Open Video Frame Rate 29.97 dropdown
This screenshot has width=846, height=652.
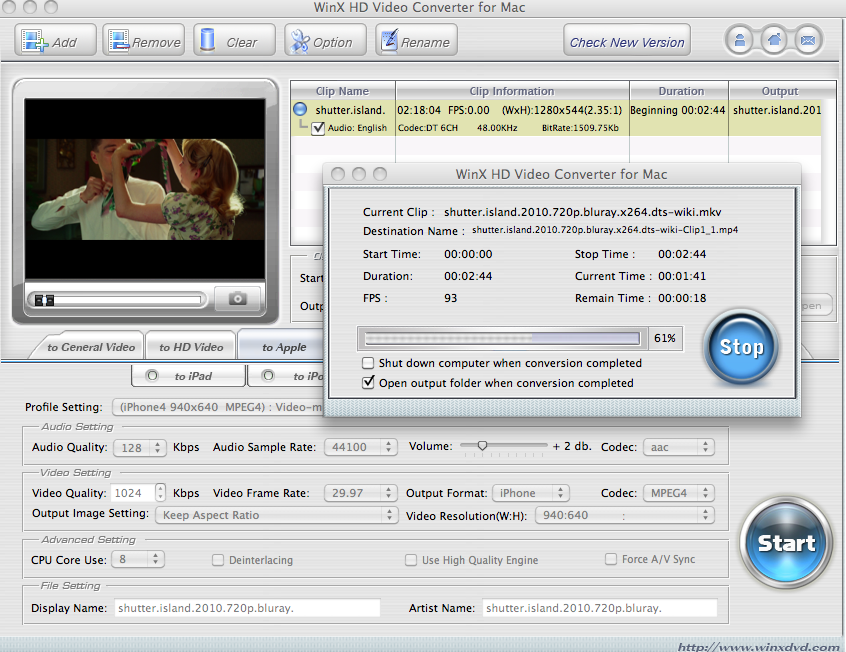360,493
